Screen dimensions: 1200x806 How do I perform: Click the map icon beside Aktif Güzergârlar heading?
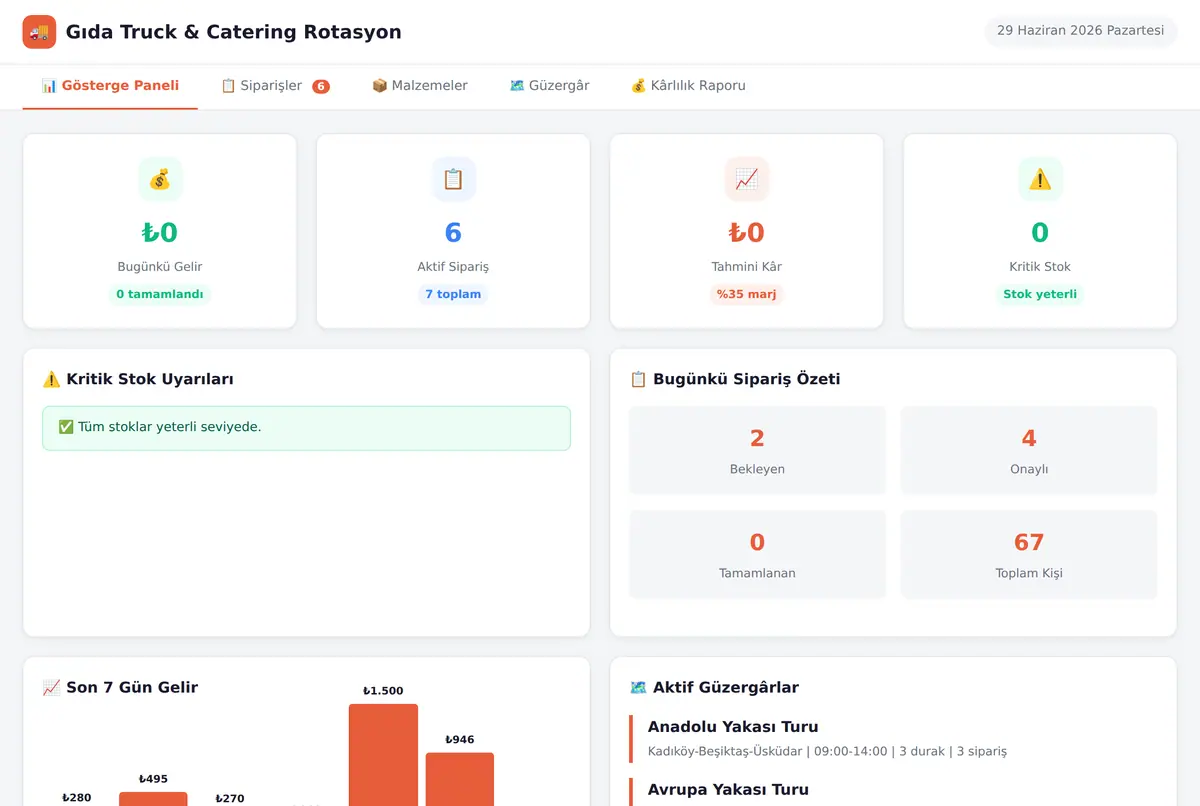point(638,687)
